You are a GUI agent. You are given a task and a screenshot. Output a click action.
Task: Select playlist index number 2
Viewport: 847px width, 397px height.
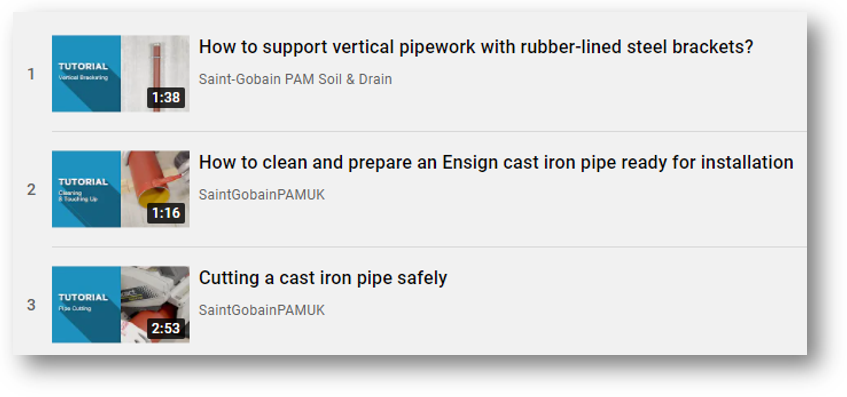[x=31, y=190]
